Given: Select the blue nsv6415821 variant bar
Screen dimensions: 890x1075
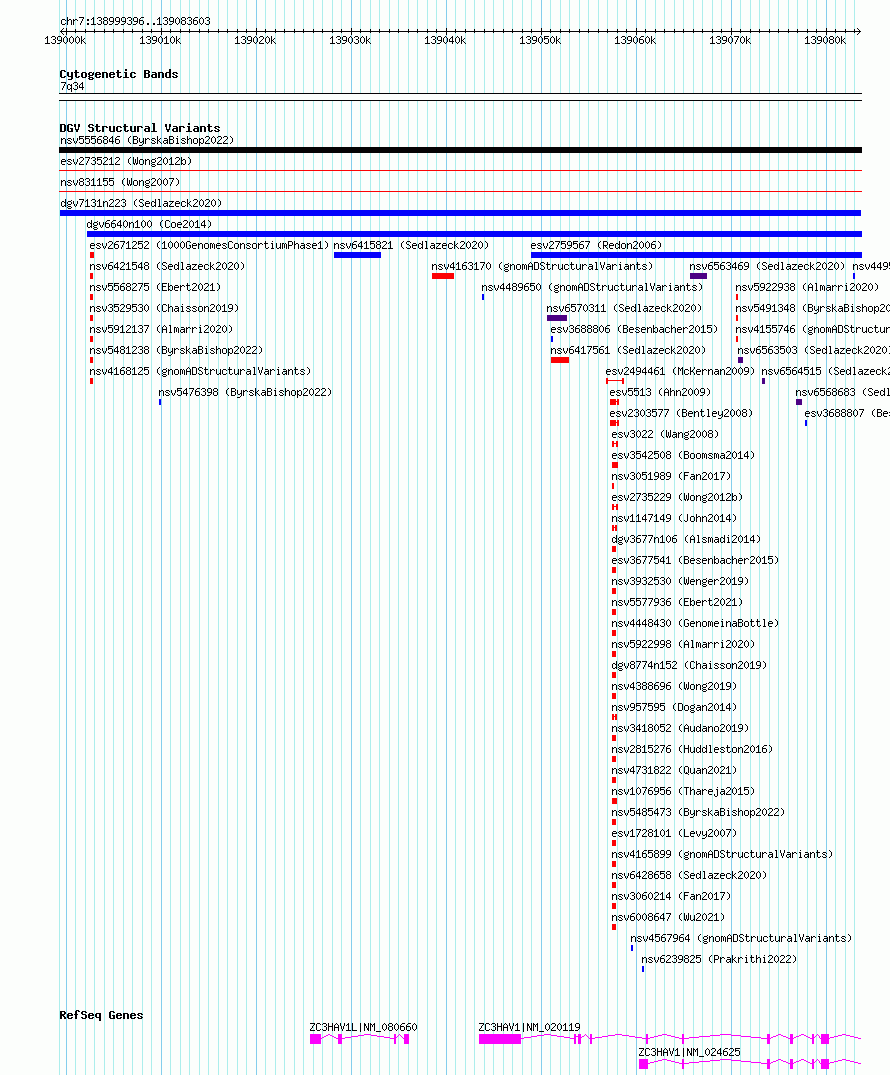Looking at the screenshot, I should 357,255.
